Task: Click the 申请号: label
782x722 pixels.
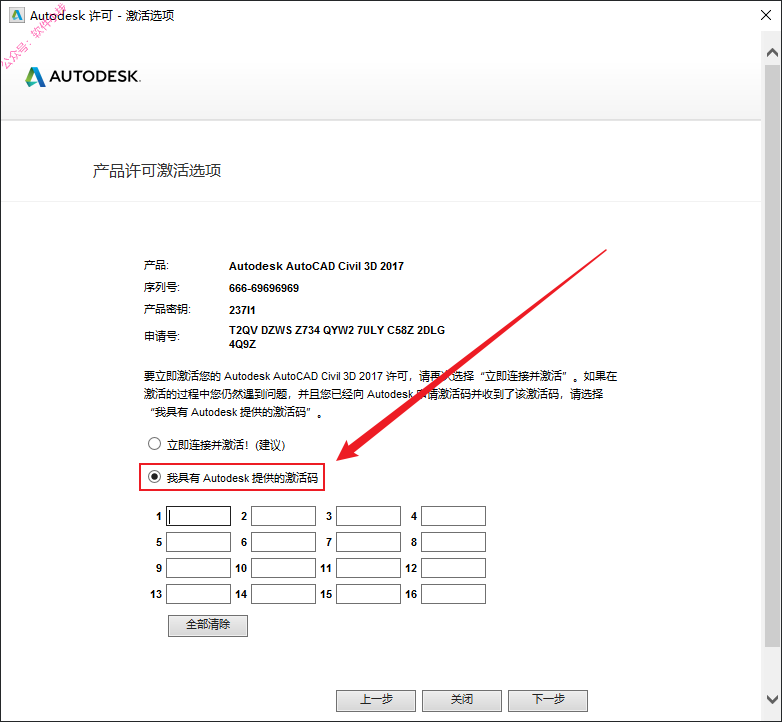Action: pos(162,337)
